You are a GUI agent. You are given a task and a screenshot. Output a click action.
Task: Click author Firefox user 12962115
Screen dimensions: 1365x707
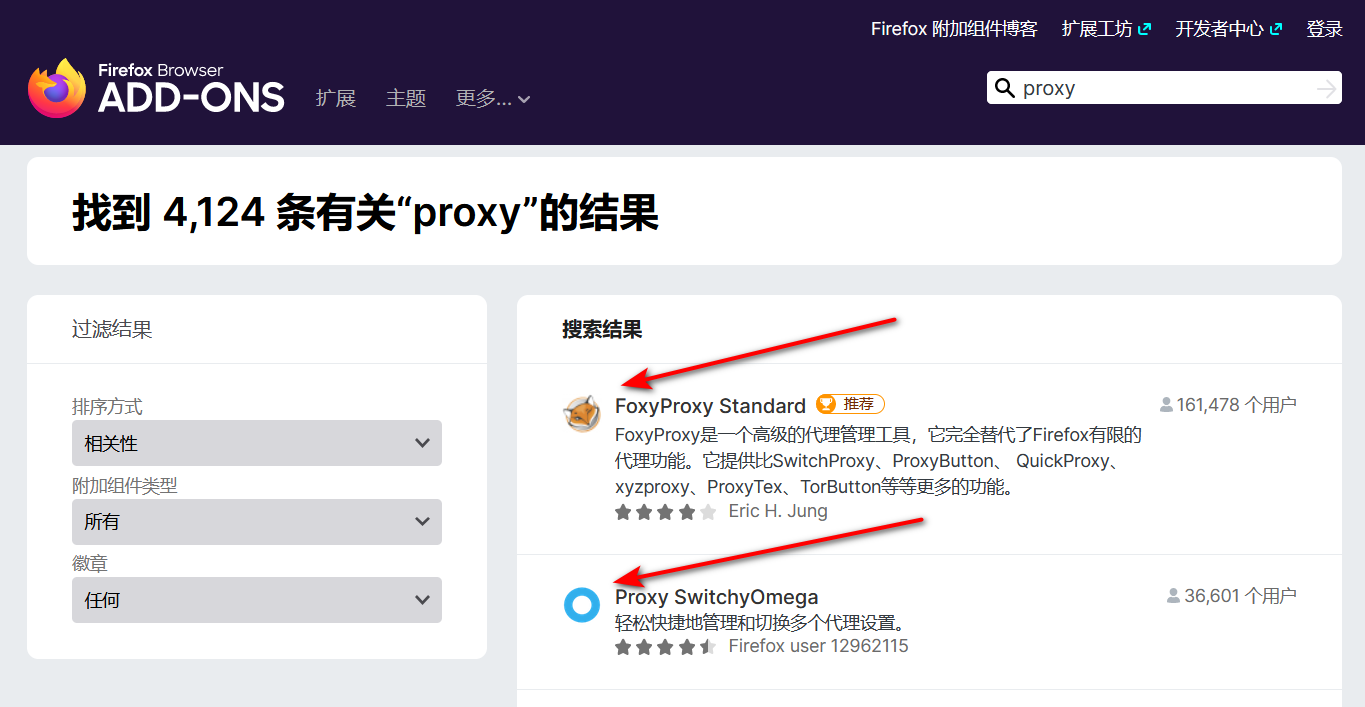click(x=818, y=646)
